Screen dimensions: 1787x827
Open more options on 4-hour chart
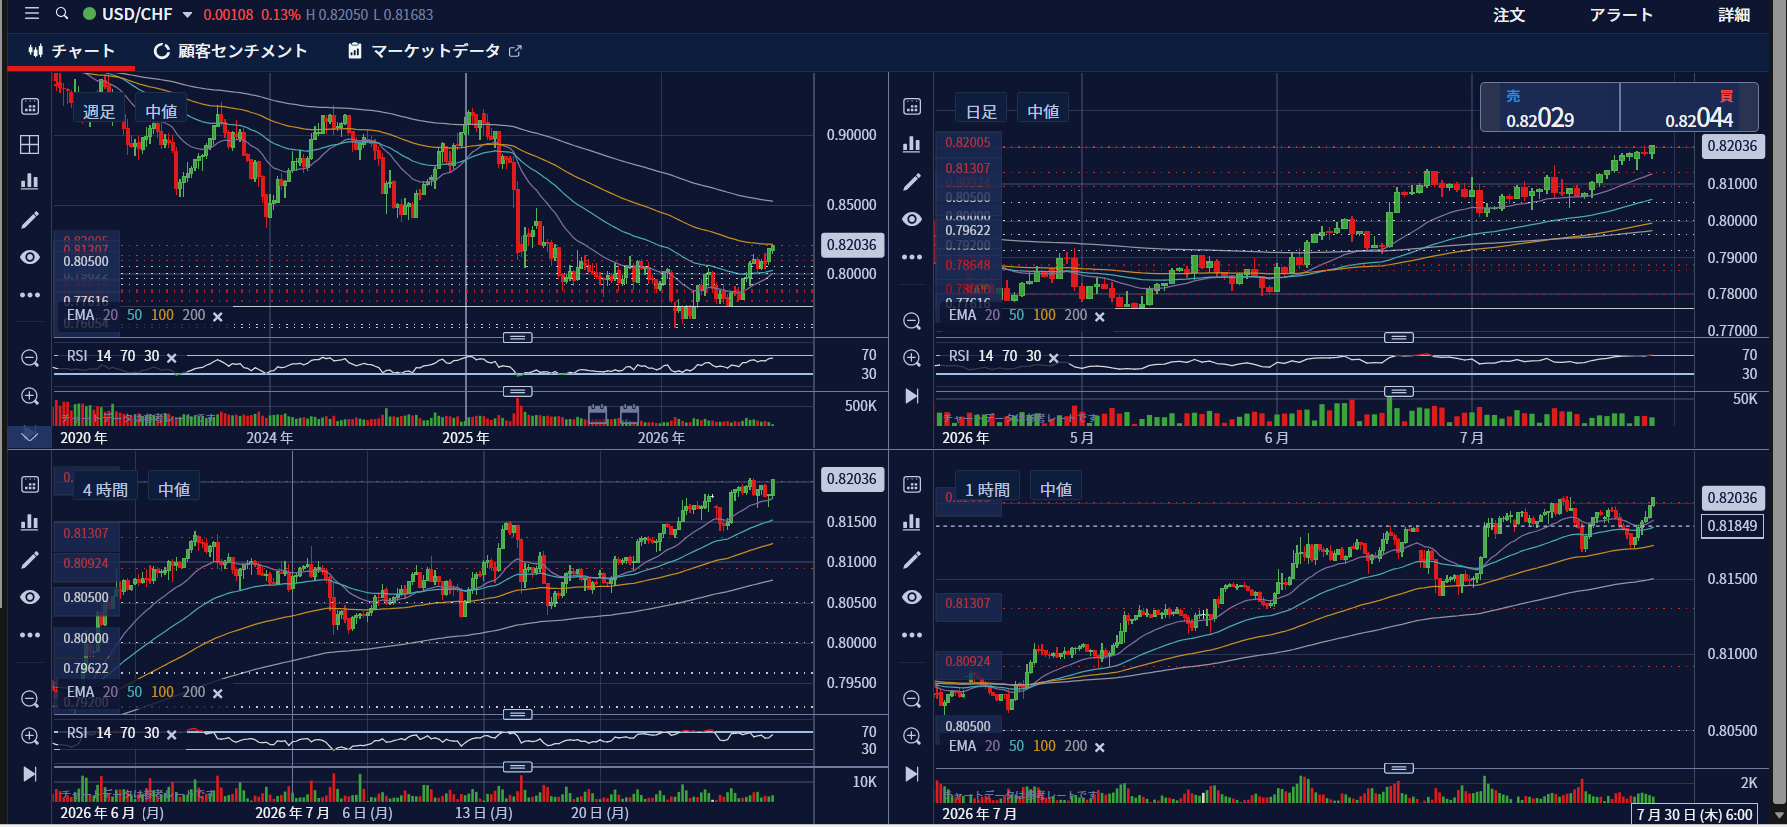click(x=30, y=635)
